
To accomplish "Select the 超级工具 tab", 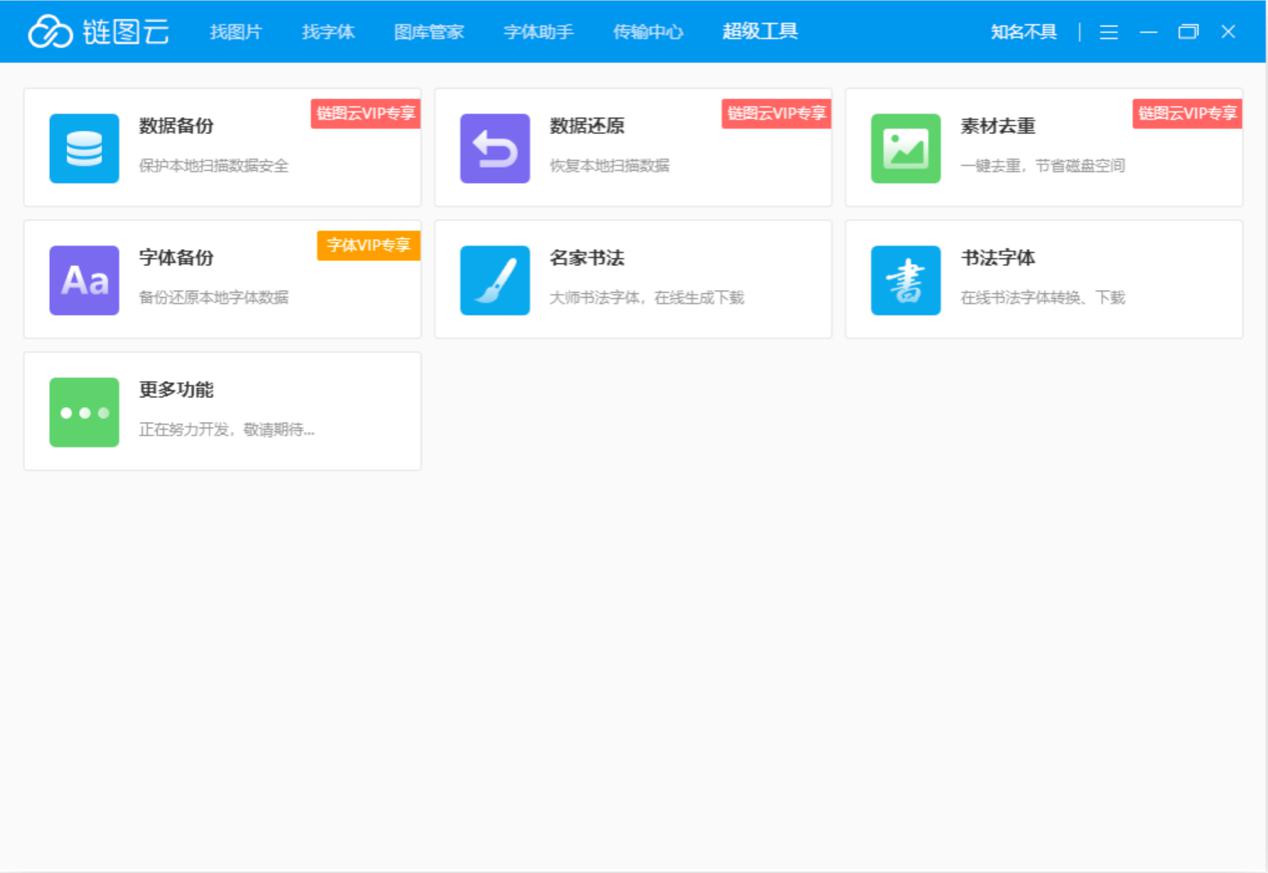I will pos(760,32).
